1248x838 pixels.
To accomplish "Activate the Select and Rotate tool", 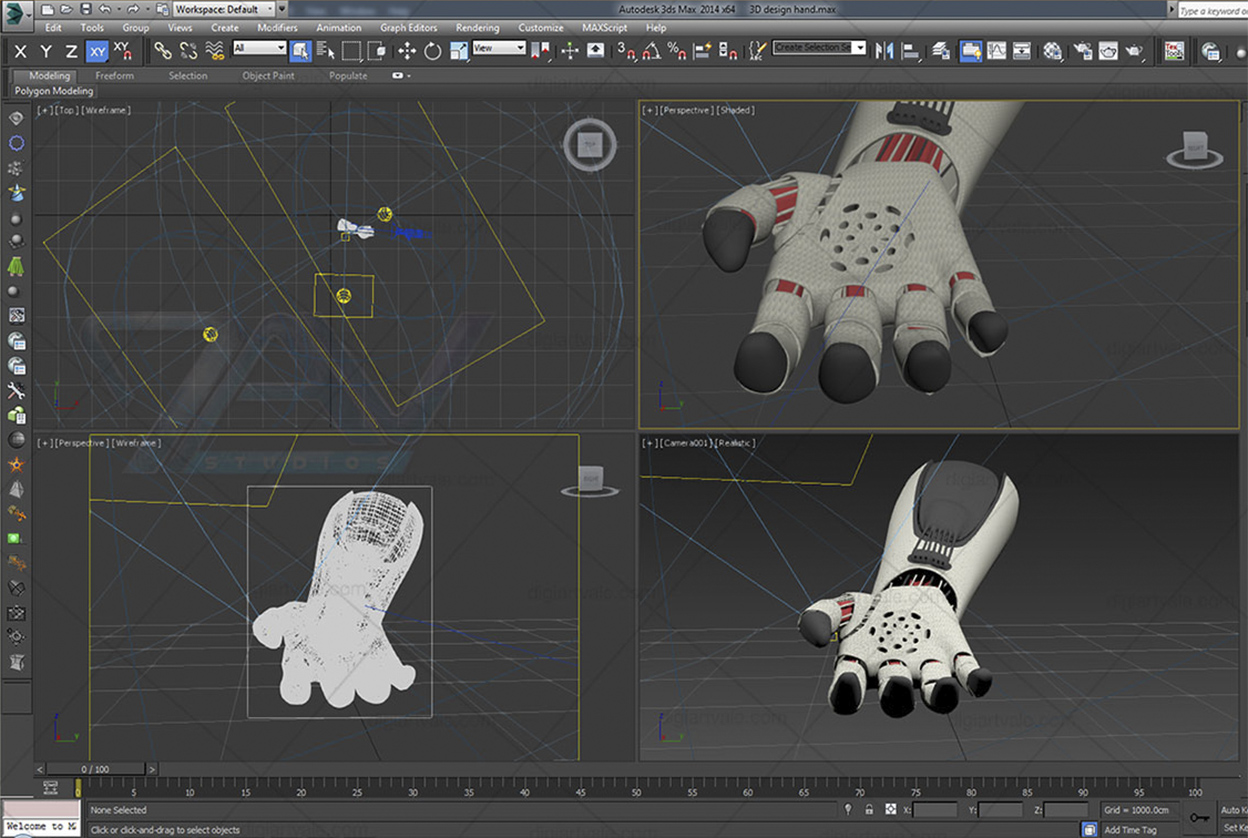I will click(431, 49).
